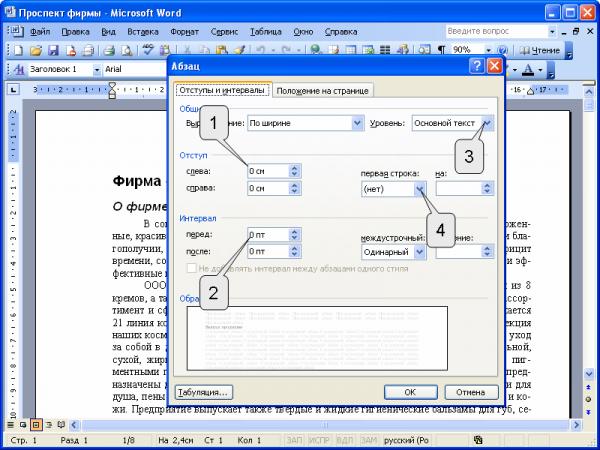The height and width of the screenshot is (450, 600).
Task: Open Print Preview from the toolbar
Action: coord(127,50)
